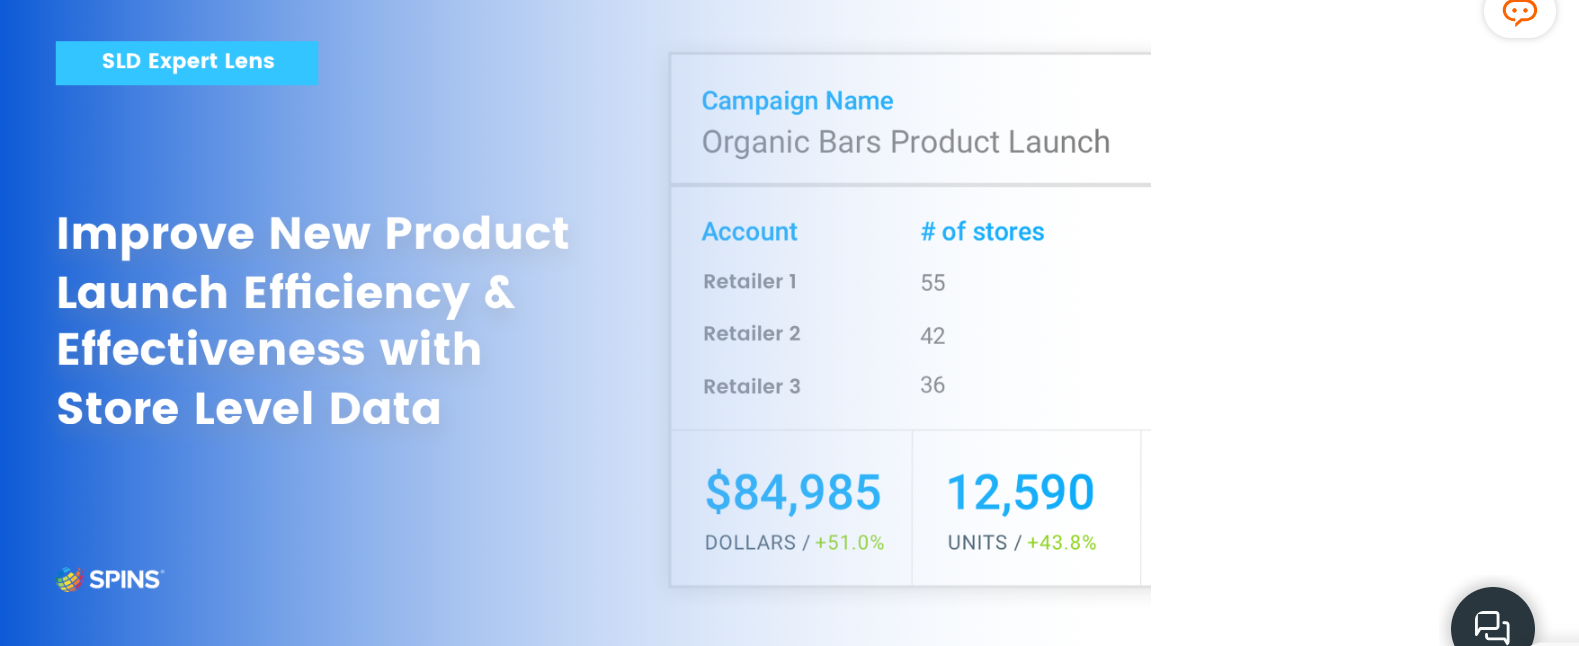Viewport: 1579px width, 646px height.
Task: Select the Campaign Name heading
Action: [x=797, y=100]
